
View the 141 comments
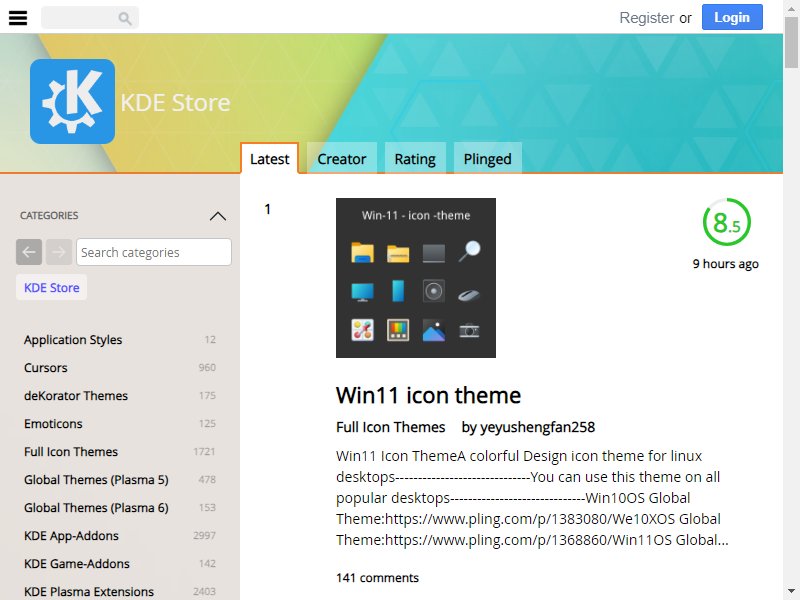click(x=377, y=578)
